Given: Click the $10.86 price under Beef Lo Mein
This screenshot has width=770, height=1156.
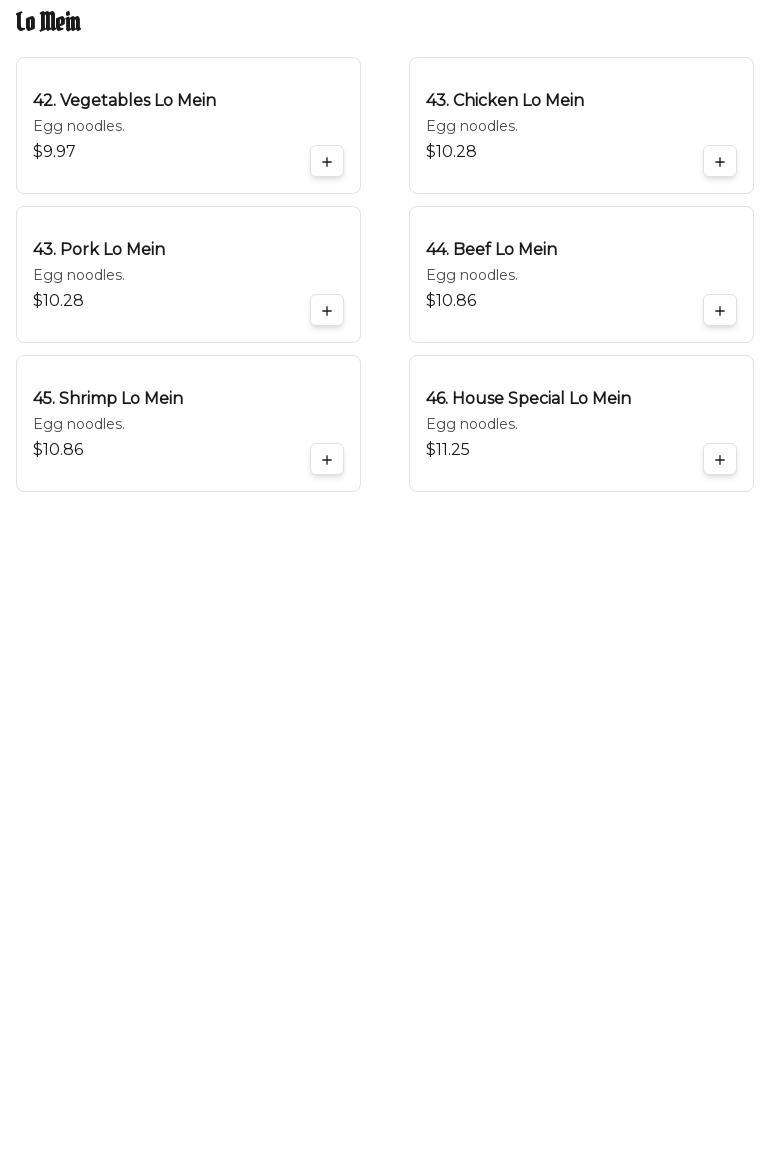Looking at the screenshot, I should [451, 301].
